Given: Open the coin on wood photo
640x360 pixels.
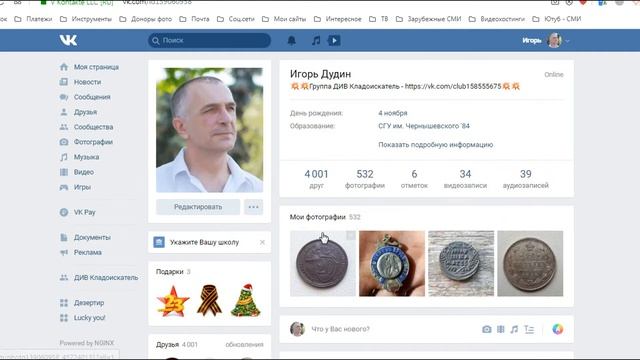Looking at the screenshot, I should click(x=461, y=263).
